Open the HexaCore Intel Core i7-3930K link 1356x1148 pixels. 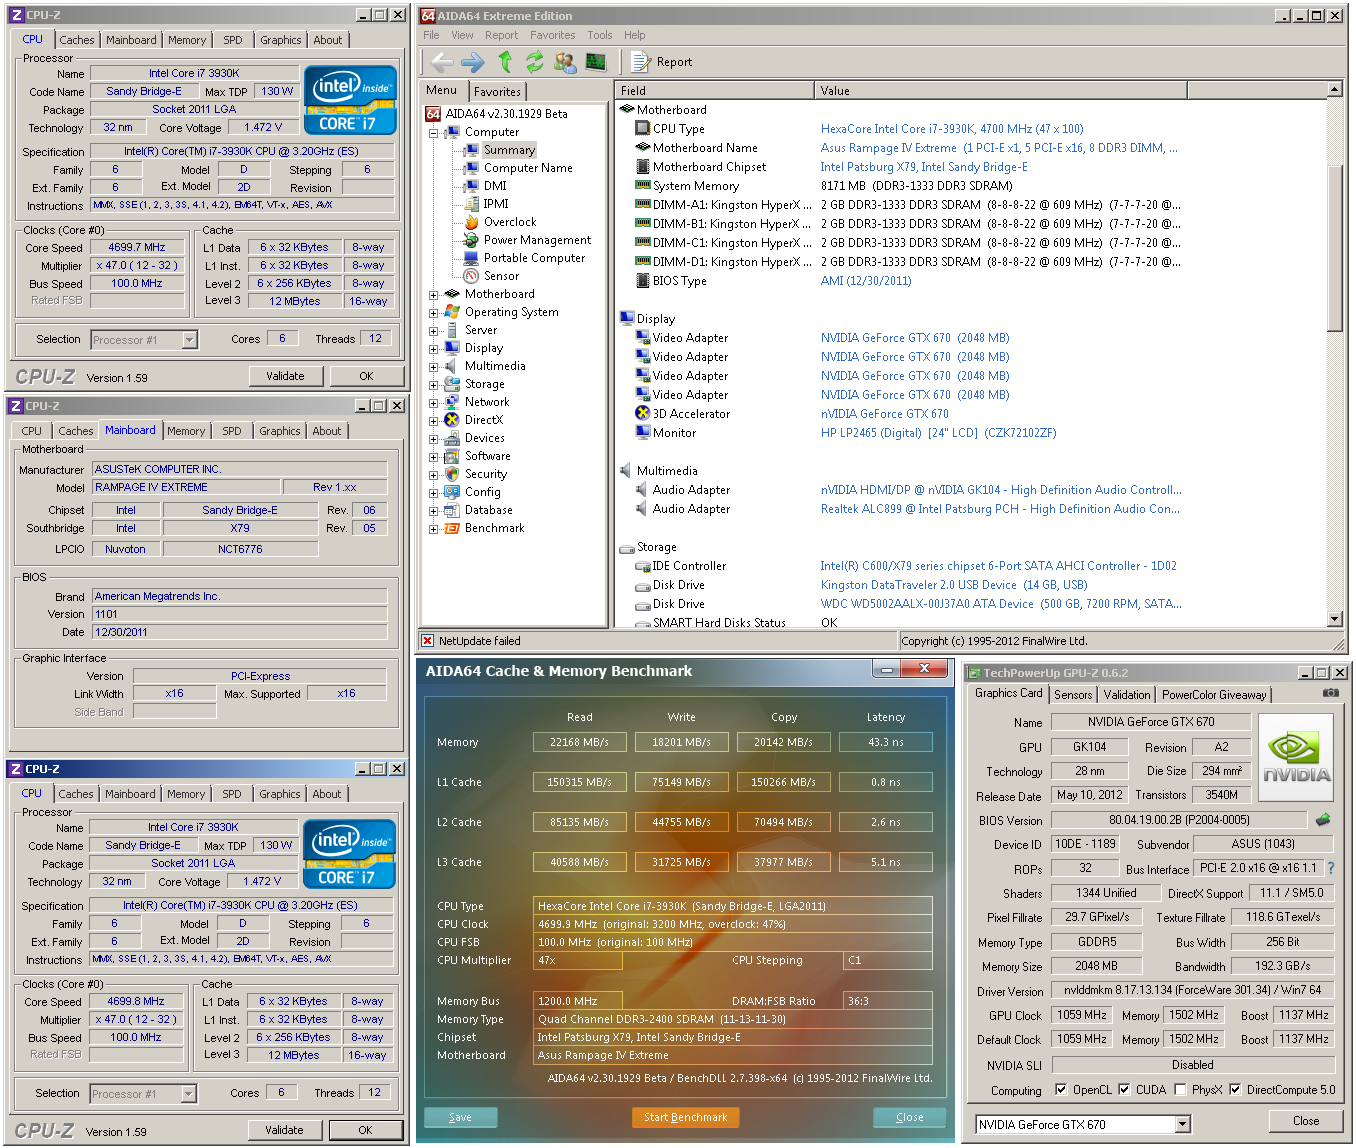click(952, 129)
